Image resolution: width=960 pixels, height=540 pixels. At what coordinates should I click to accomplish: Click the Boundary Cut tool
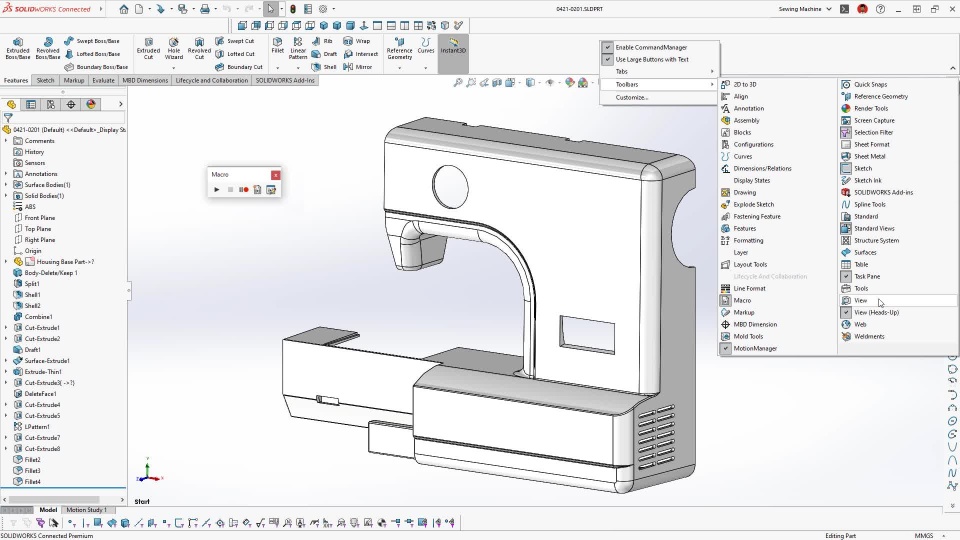[239, 67]
